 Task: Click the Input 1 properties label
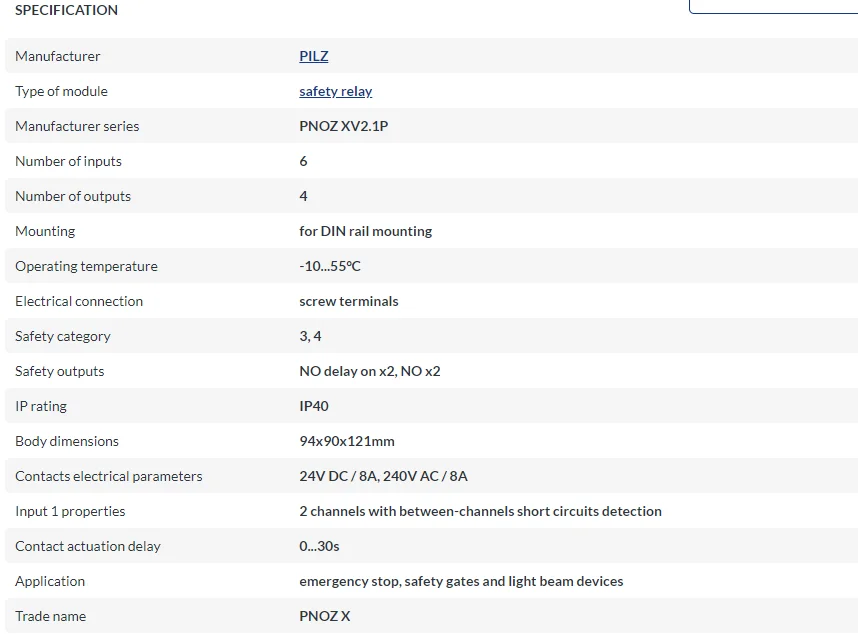tap(70, 511)
